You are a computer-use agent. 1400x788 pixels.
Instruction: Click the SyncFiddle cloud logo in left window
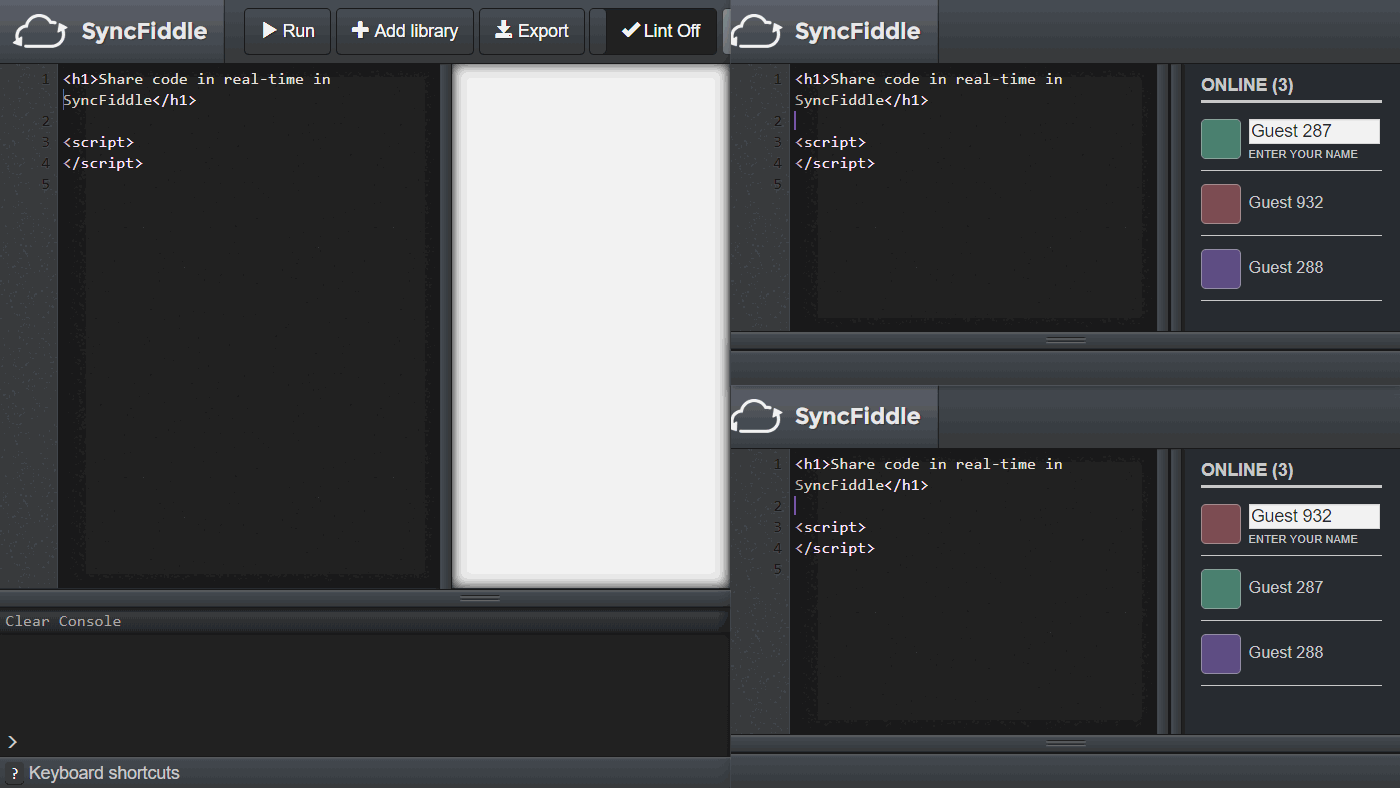tap(40, 31)
